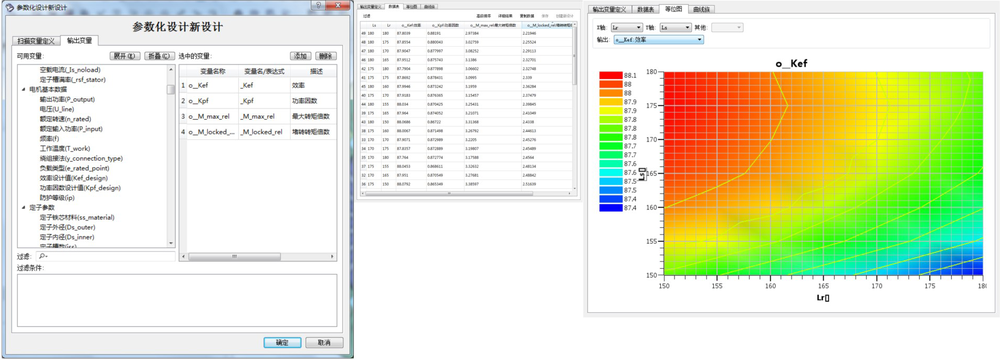Open the Y-axis Ls dropdown

click(675, 27)
